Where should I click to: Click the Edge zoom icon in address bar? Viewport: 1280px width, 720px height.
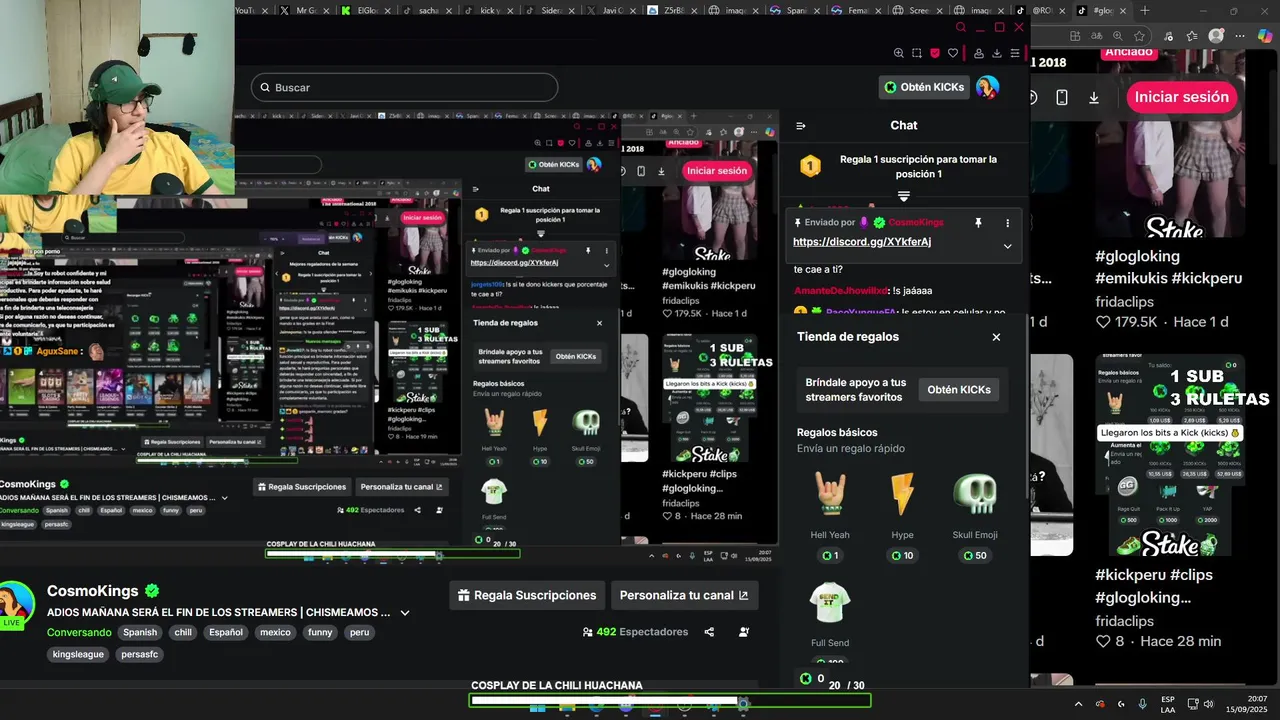1118,36
